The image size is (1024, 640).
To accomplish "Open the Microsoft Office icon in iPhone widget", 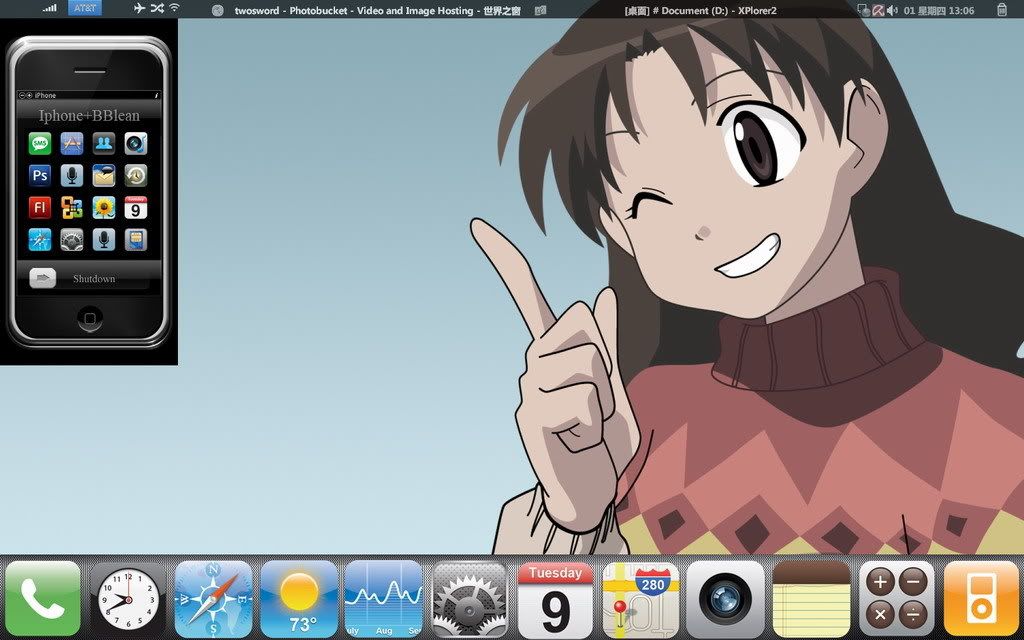I will tap(72, 208).
